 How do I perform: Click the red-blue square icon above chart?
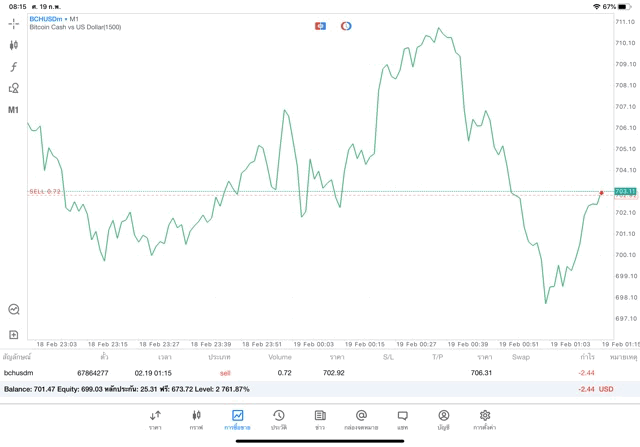pos(320,25)
